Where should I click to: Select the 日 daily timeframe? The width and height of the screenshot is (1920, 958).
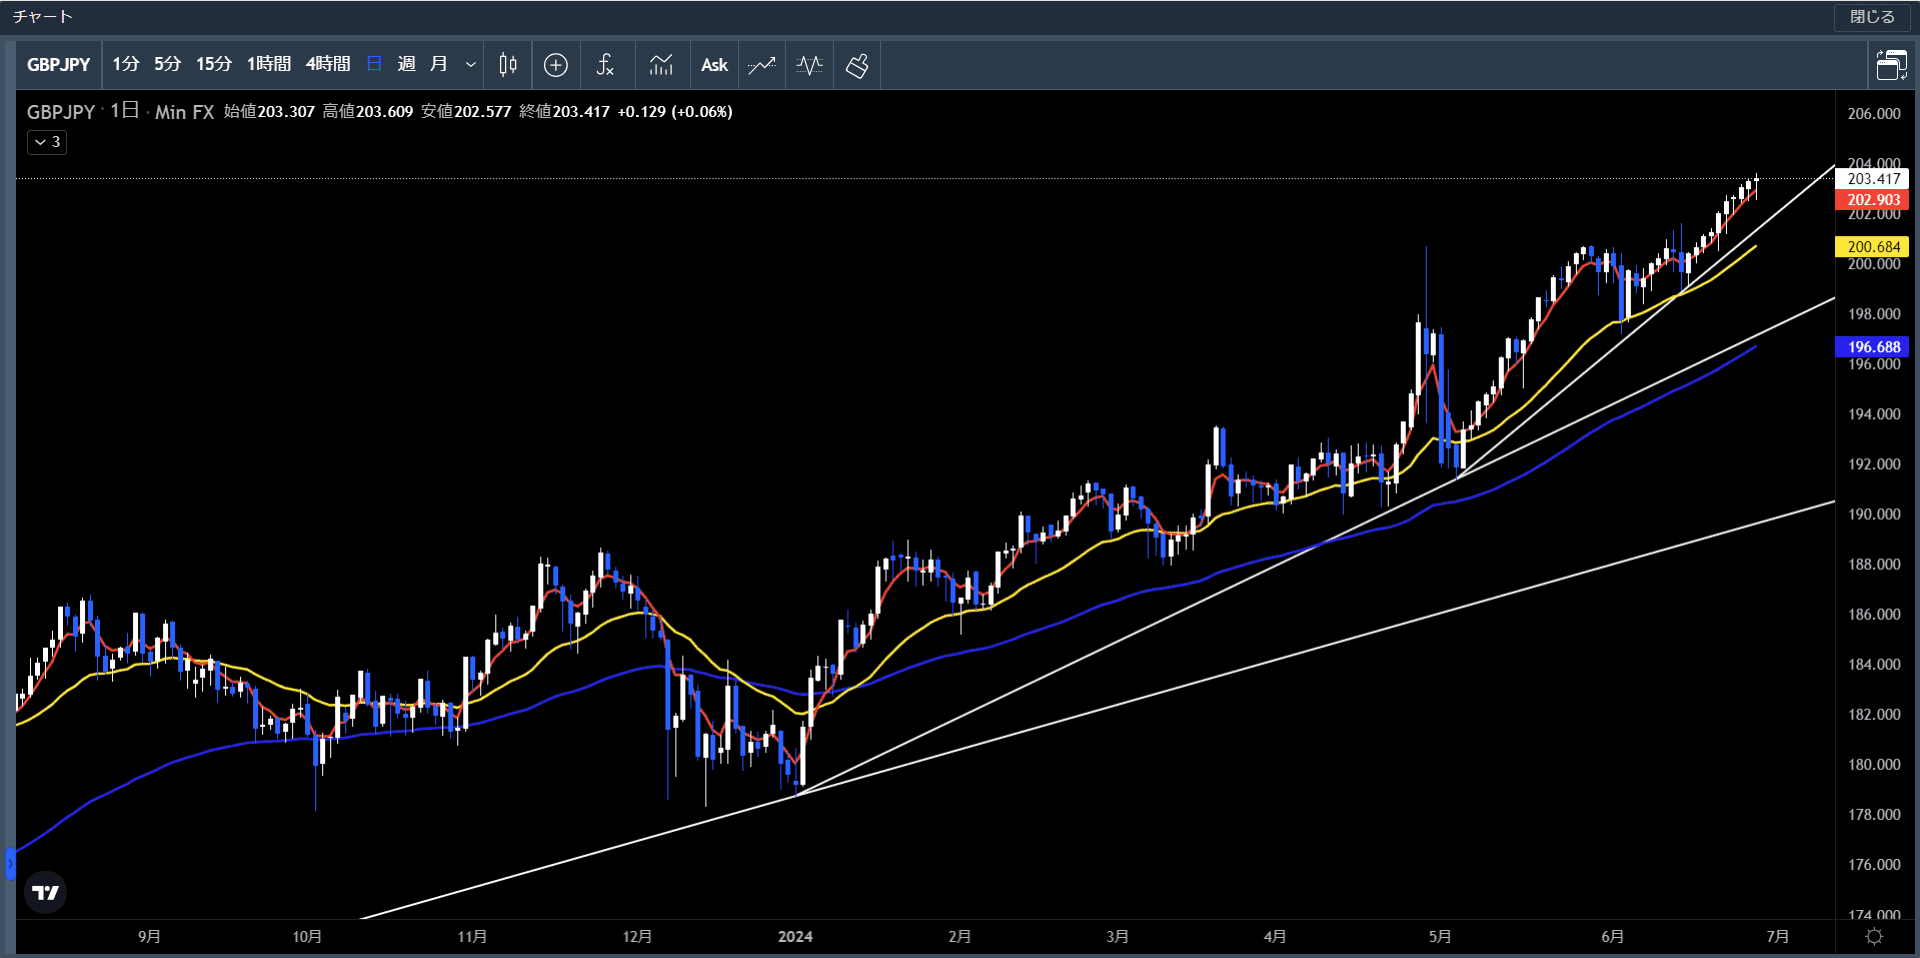(x=374, y=64)
